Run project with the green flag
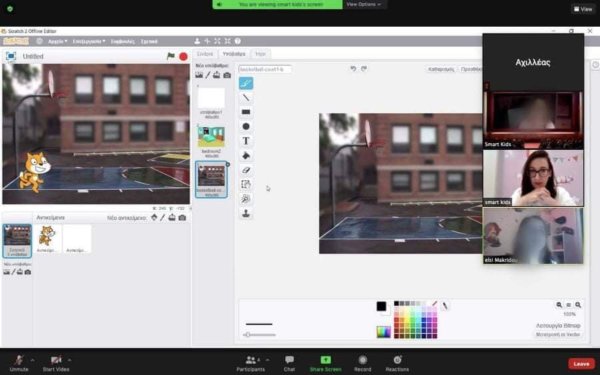Viewport: 600px width, 375px height. tap(171, 56)
